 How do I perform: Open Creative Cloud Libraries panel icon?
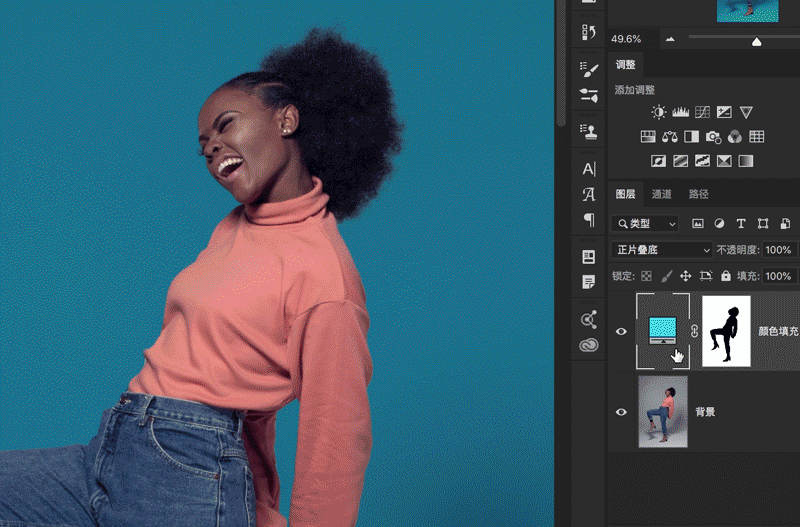(x=589, y=345)
